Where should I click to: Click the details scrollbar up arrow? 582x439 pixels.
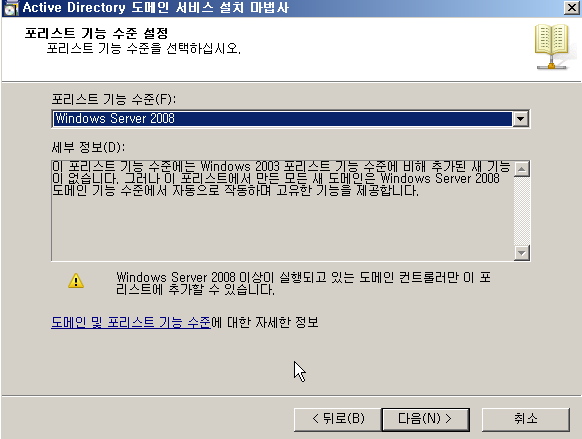click(522, 170)
